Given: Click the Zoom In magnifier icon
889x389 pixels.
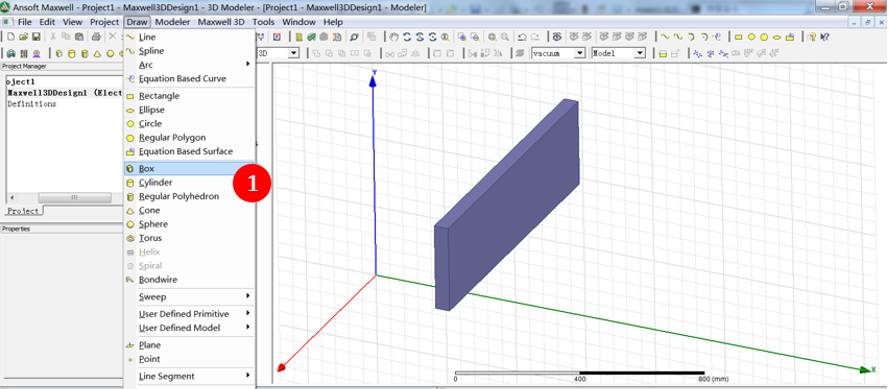Looking at the screenshot, I should (x=492, y=37).
